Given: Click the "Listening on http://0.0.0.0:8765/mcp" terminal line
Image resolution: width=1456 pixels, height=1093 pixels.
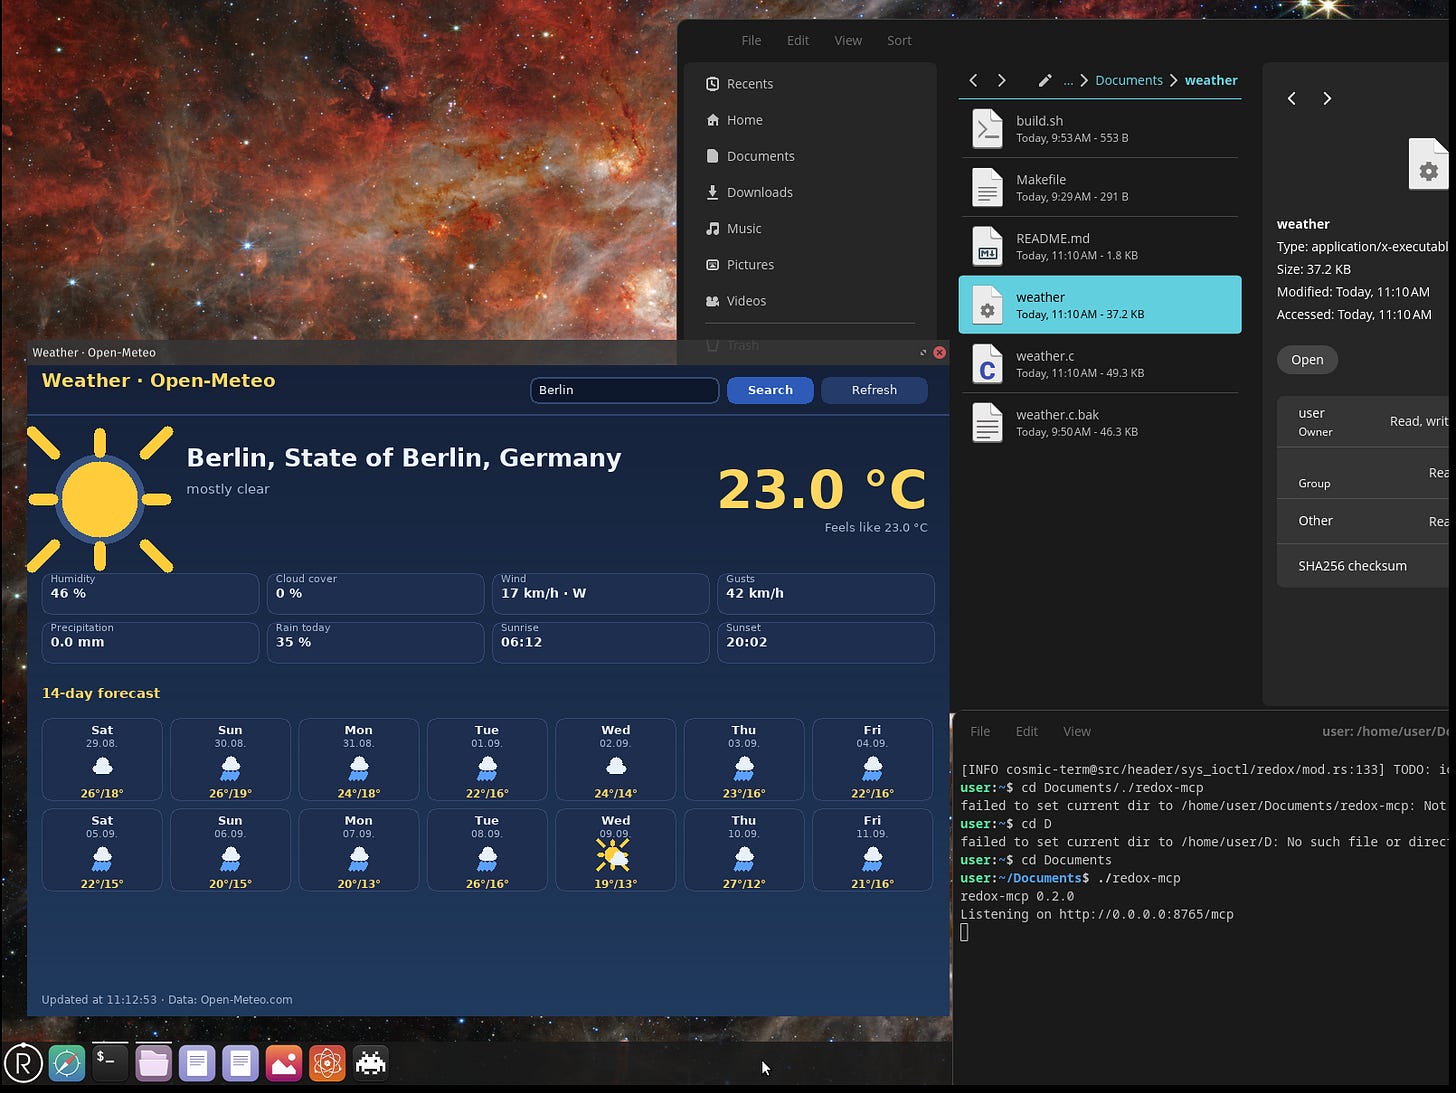Looking at the screenshot, I should pyautogui.click(x=1097, y=914).
